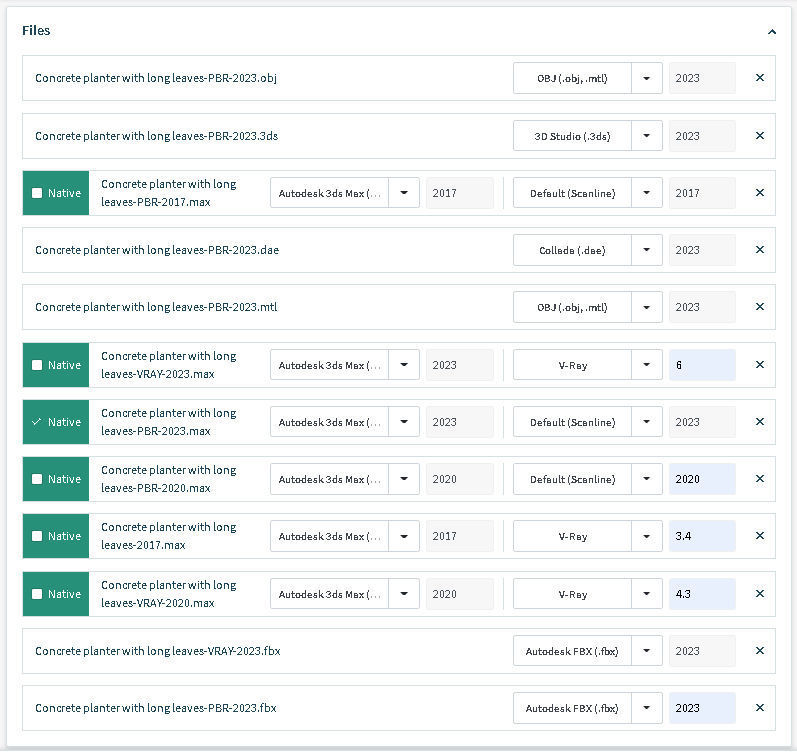Image resolution: width=797 pixels, height=752 pixels.
Task: Remove the PBR-2023.obj file with X
Action: (759, 78)
